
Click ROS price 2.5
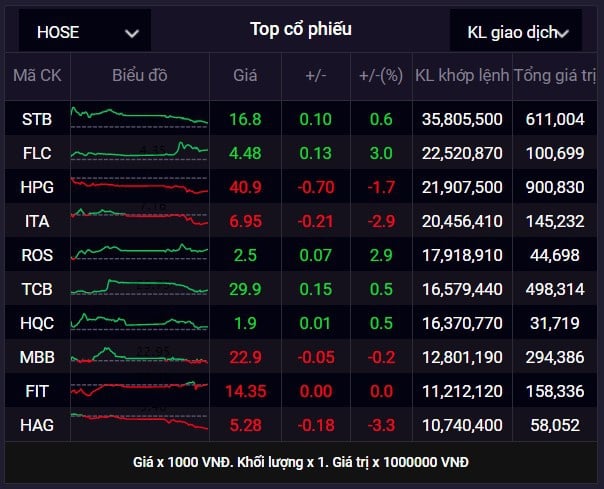point(245,255)
